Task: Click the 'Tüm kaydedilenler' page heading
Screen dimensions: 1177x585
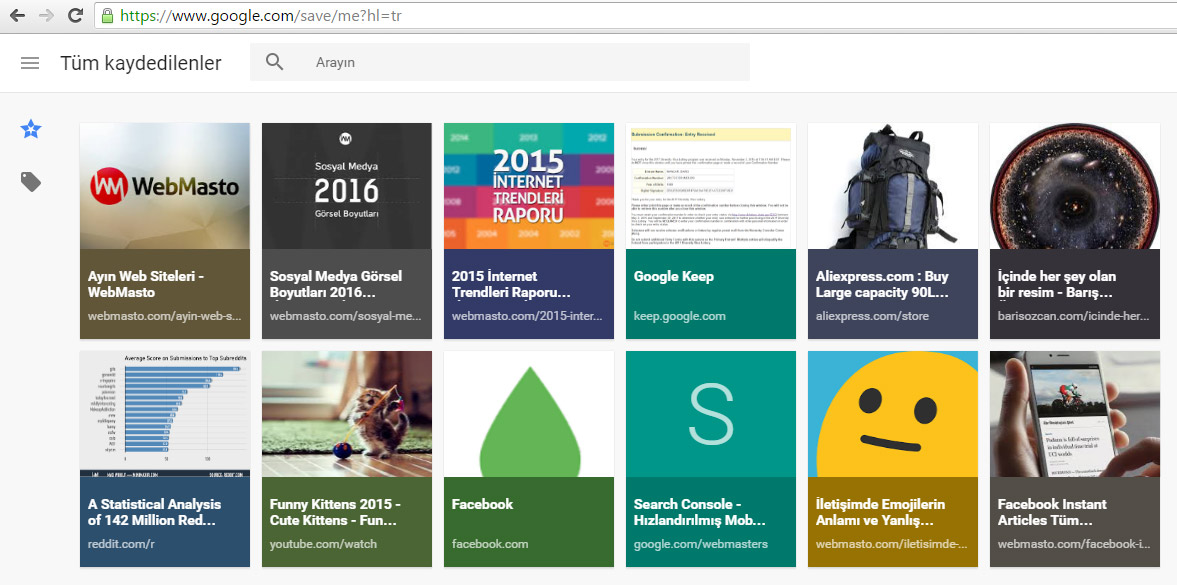Action: click(141, 63)
